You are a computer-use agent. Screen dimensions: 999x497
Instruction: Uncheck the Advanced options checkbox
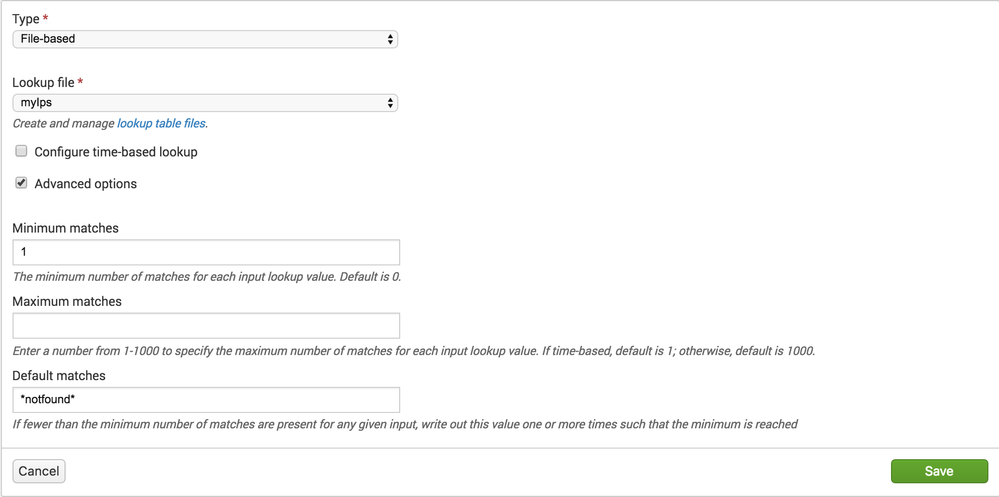pyautogui.click(x=22, y=183)
